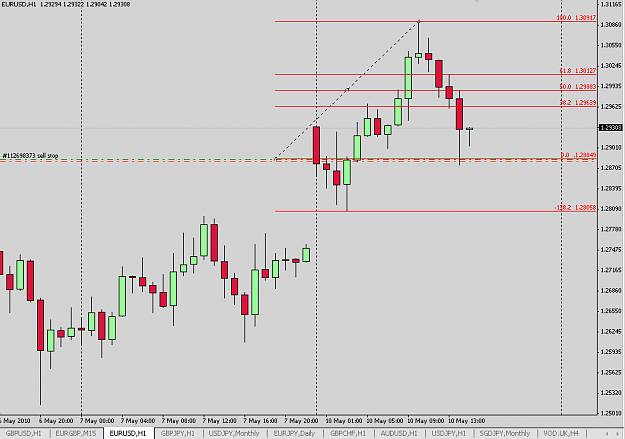Click the 1.30860 price axis label

(611, 25)
